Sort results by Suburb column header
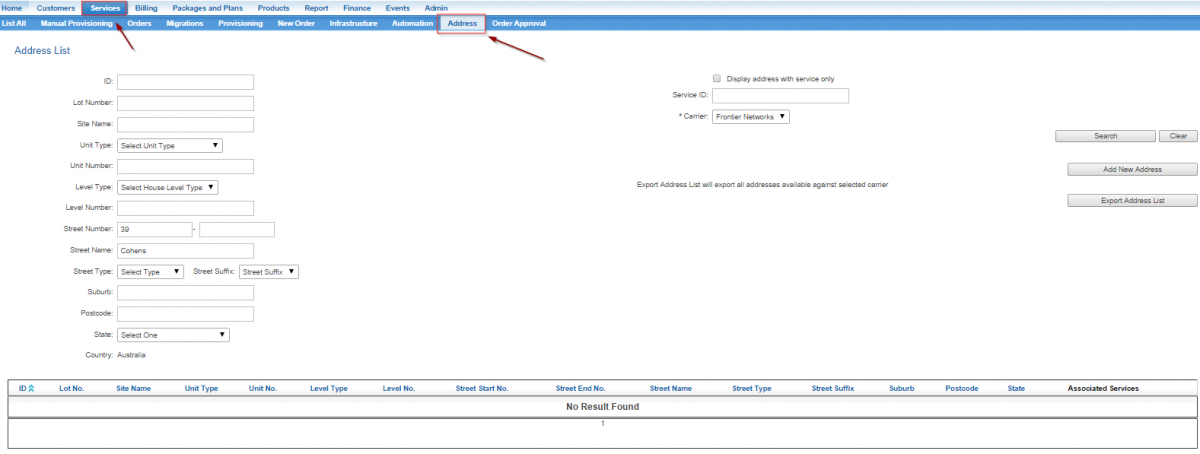Screen dimensions: 1200x454 [x=901, y=388]
